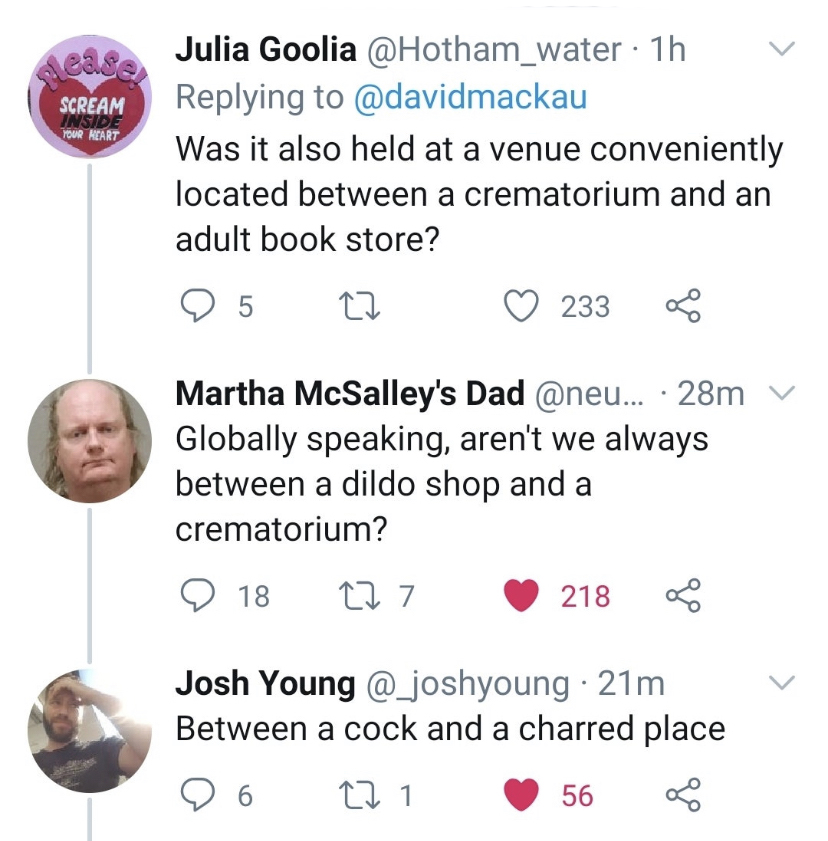Open the dropdown arrow on Josh Young's tweet

(781, 683)
